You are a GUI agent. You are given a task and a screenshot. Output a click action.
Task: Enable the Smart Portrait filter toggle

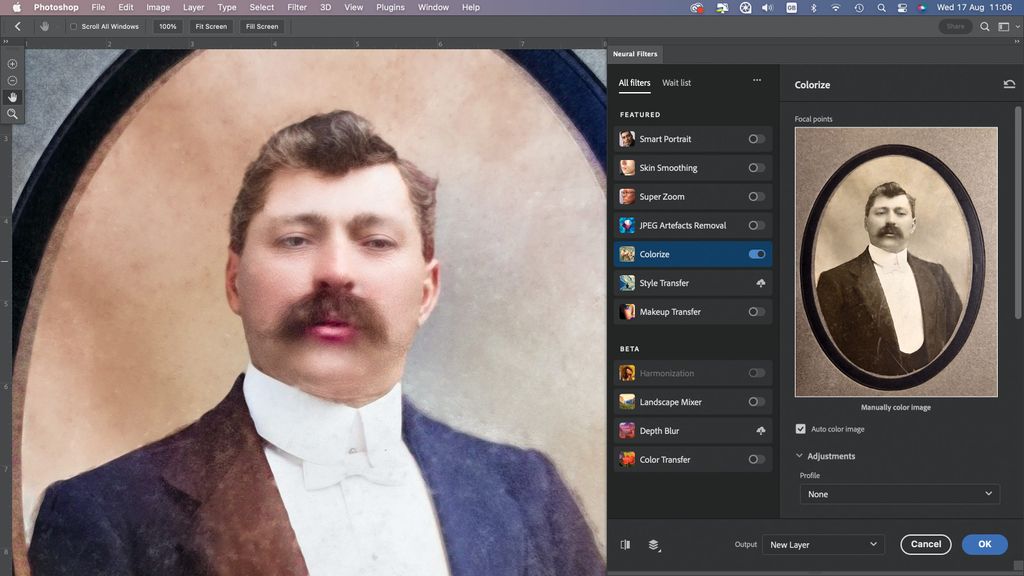click(757, 139)
